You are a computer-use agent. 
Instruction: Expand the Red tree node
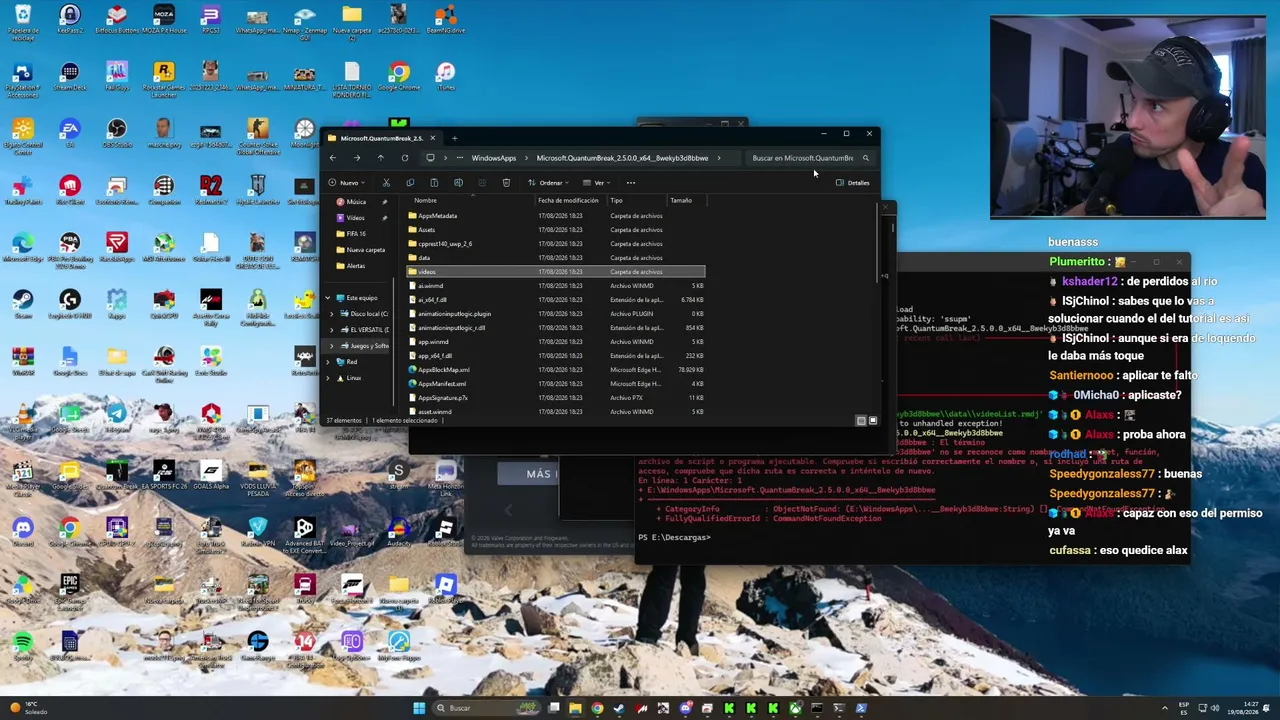(x=327, y=362)
